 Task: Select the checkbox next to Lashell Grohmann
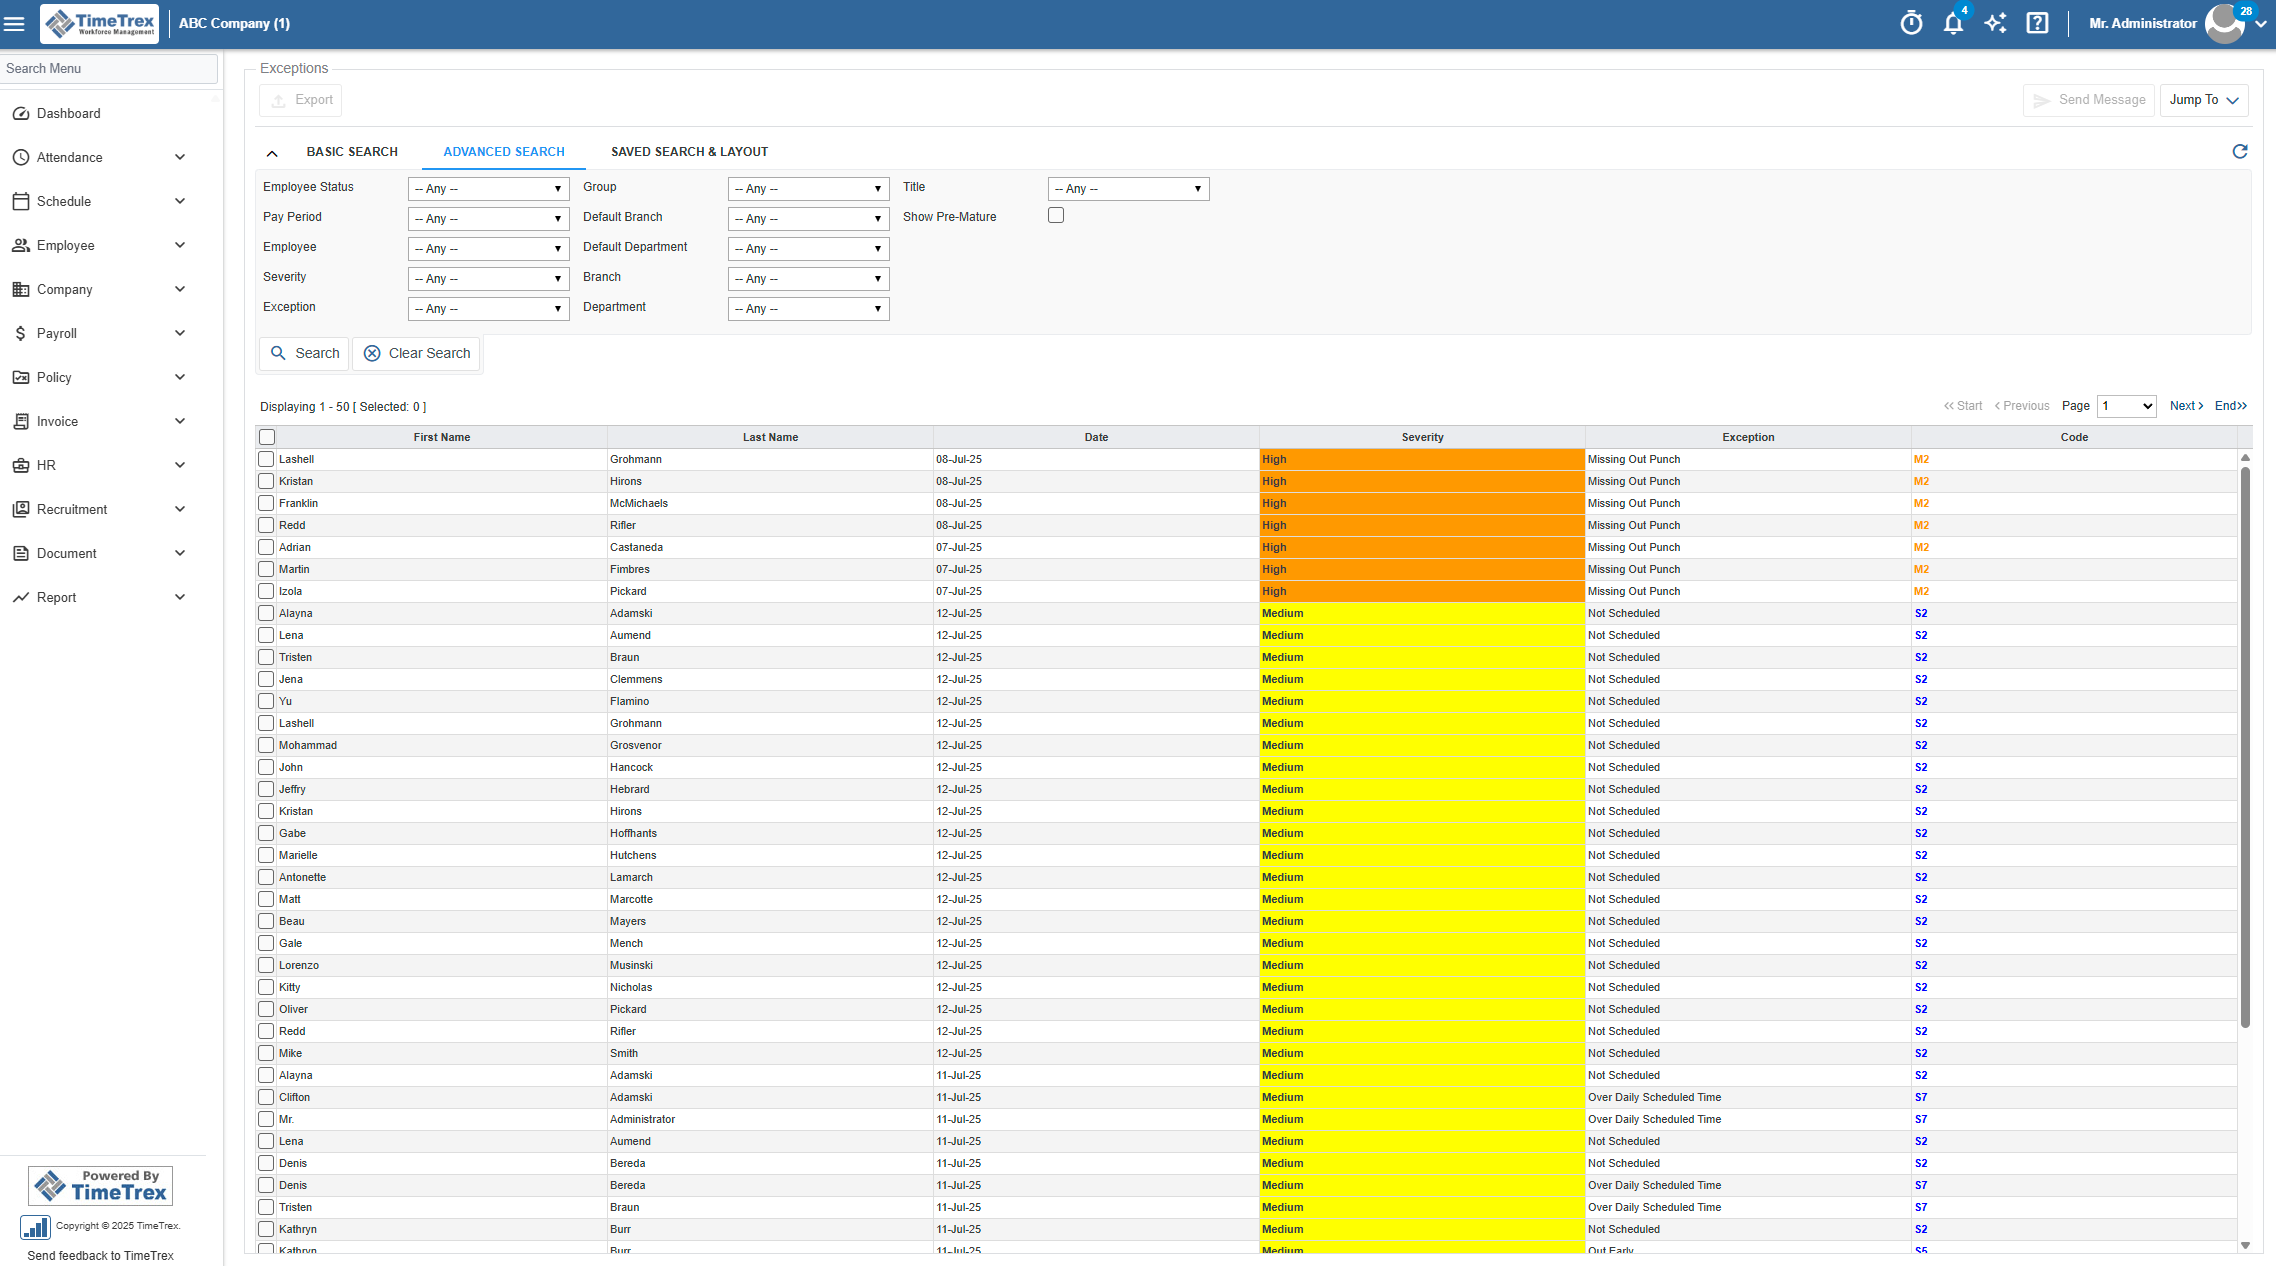[x=265, y=459]
